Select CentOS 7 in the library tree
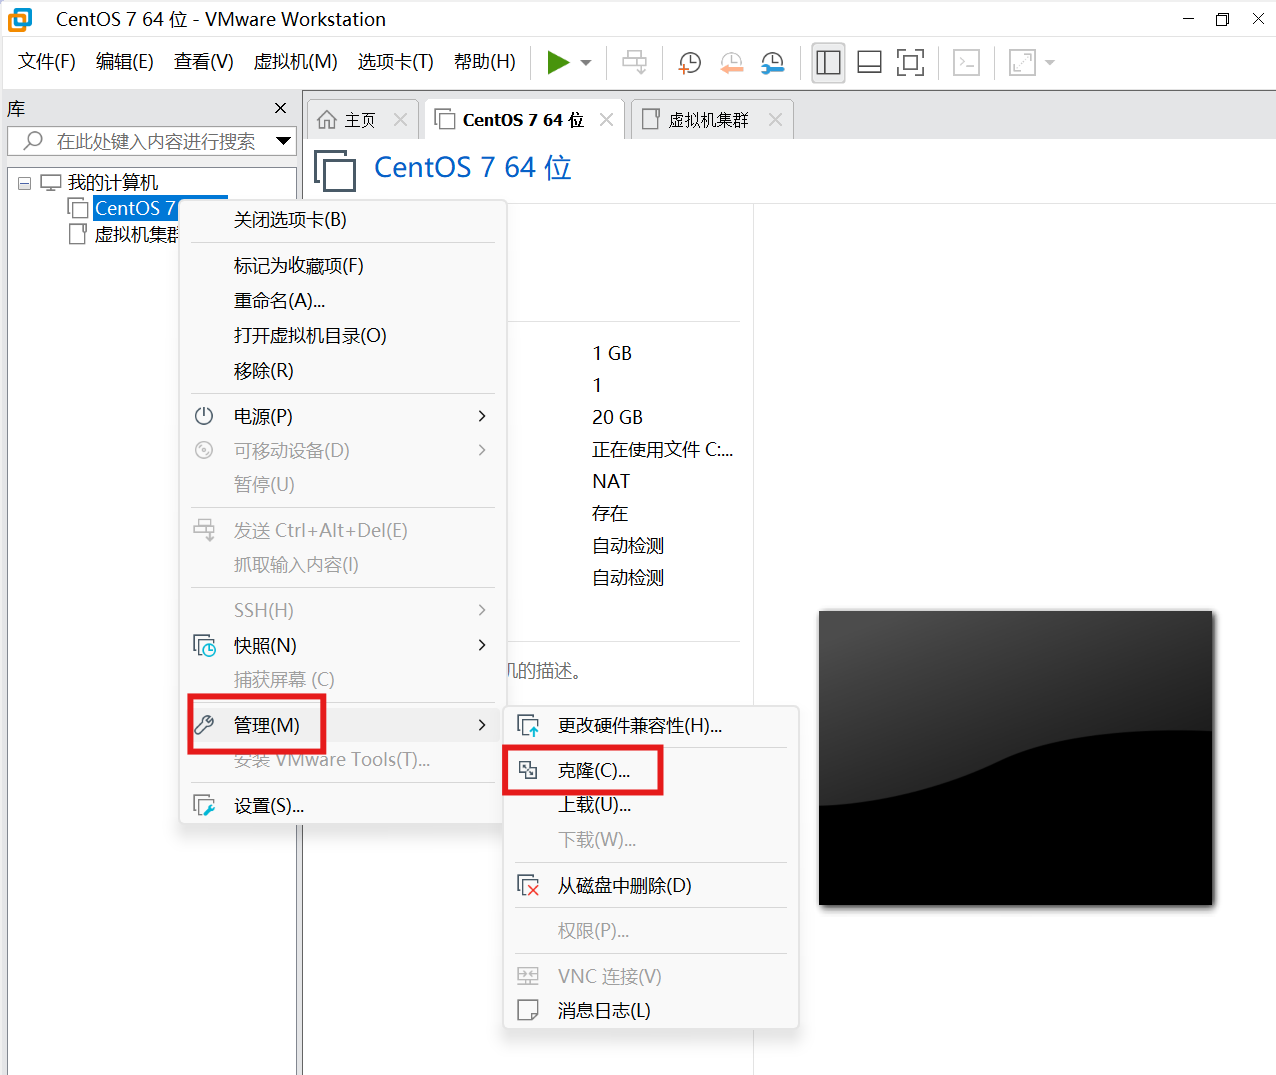This screenshot has width=1276, height=1075. coord(134,208)
